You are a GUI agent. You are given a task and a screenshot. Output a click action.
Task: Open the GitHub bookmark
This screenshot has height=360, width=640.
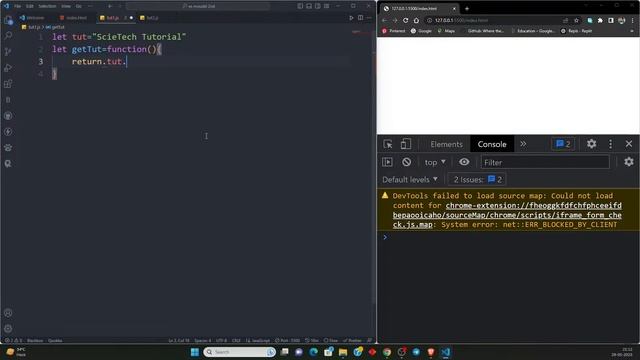tap(482, 31)
